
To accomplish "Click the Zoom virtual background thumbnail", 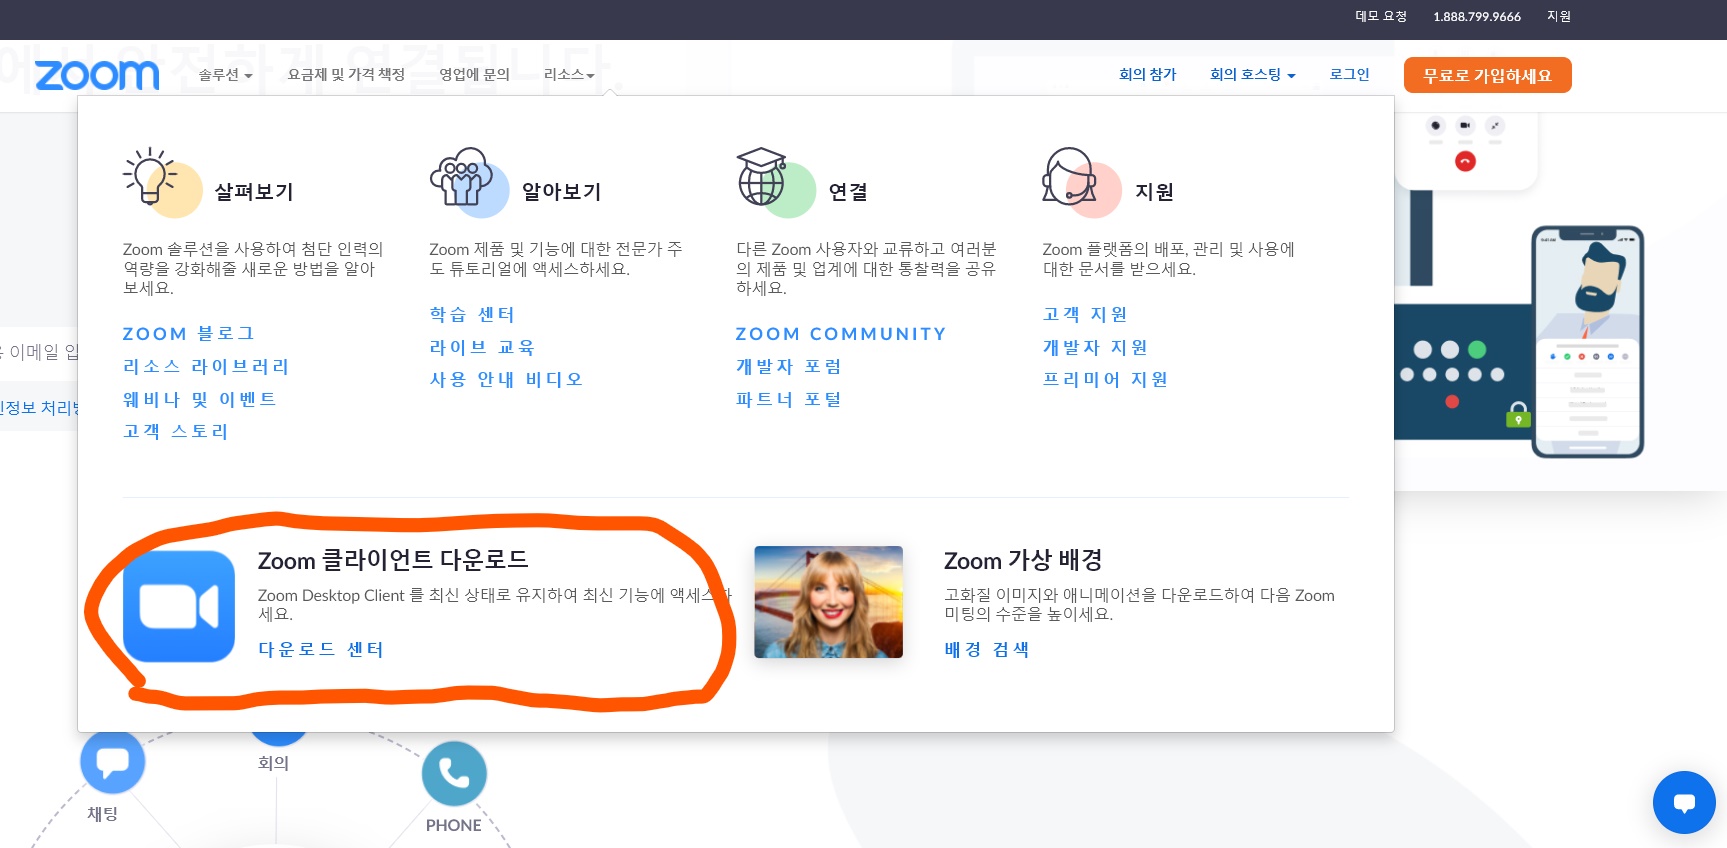I will [x=828, y=602].
